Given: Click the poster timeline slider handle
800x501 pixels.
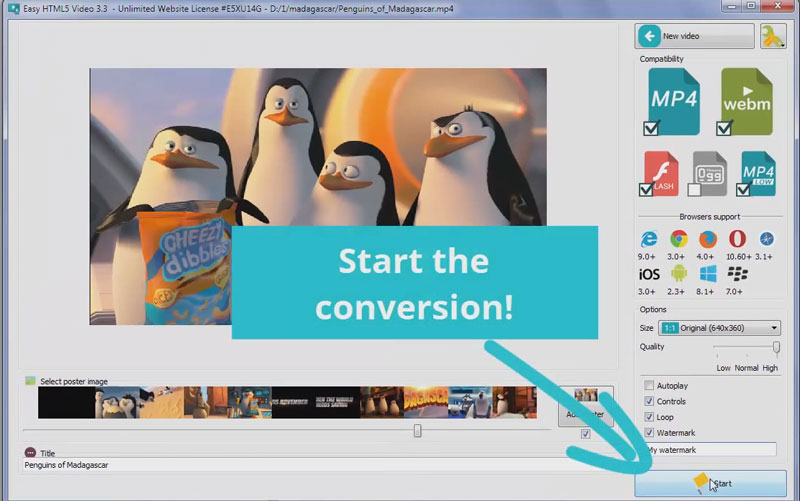Looking at the screenshot, I should [417, 431].
